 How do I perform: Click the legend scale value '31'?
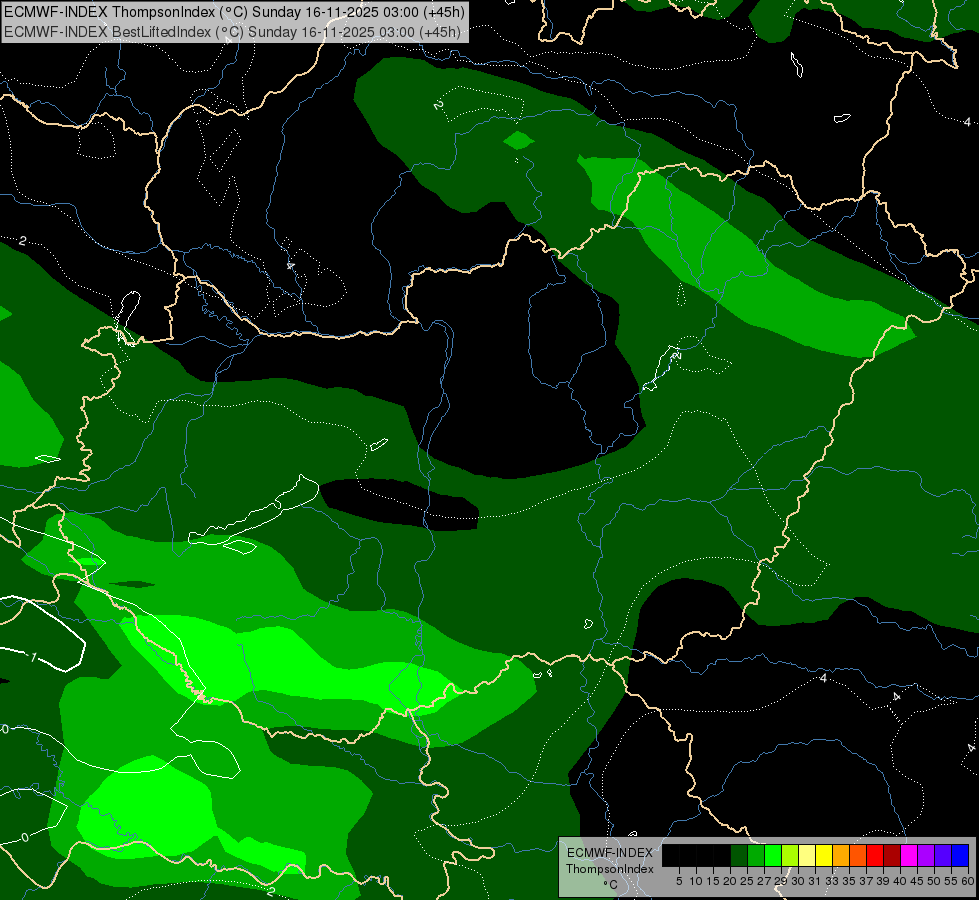tap(814, 881)
